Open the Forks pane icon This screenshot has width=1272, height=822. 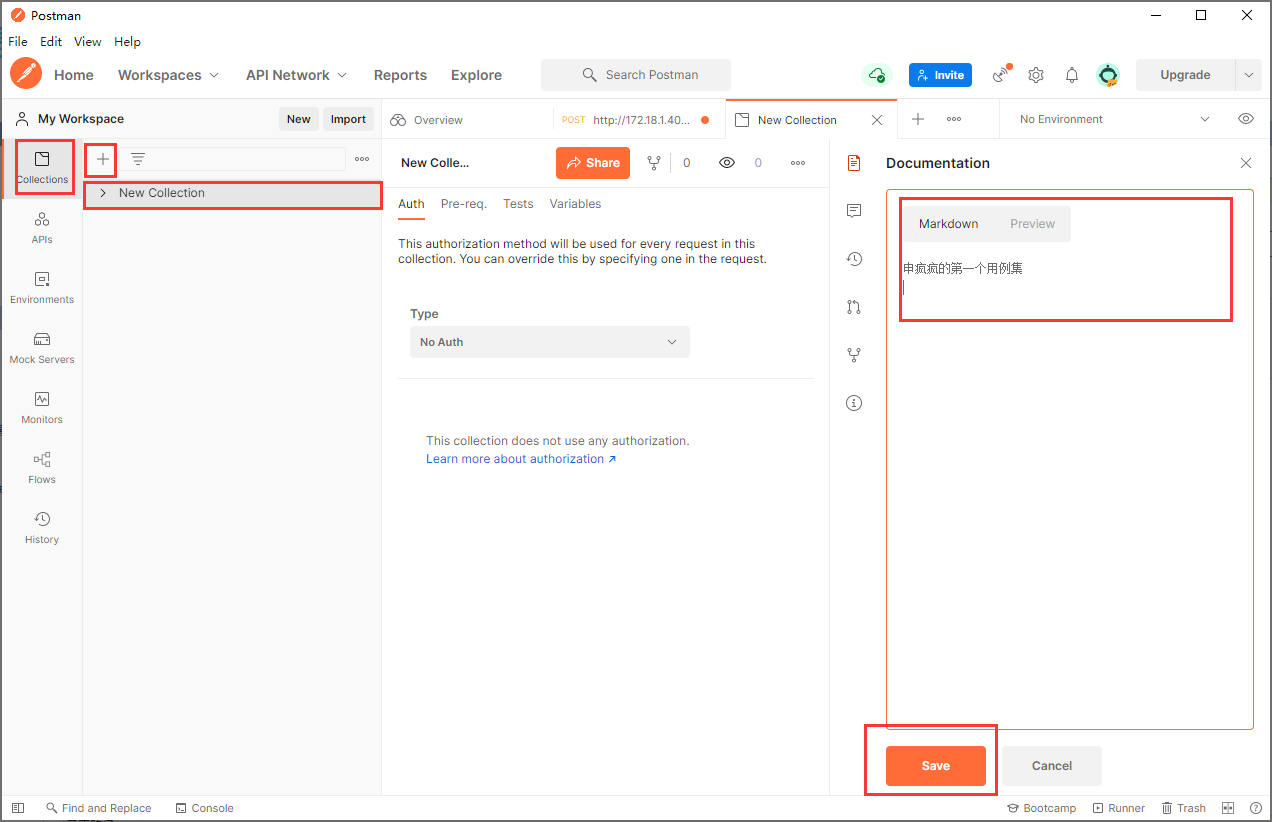pyautogui.click(x=854, y=355)
